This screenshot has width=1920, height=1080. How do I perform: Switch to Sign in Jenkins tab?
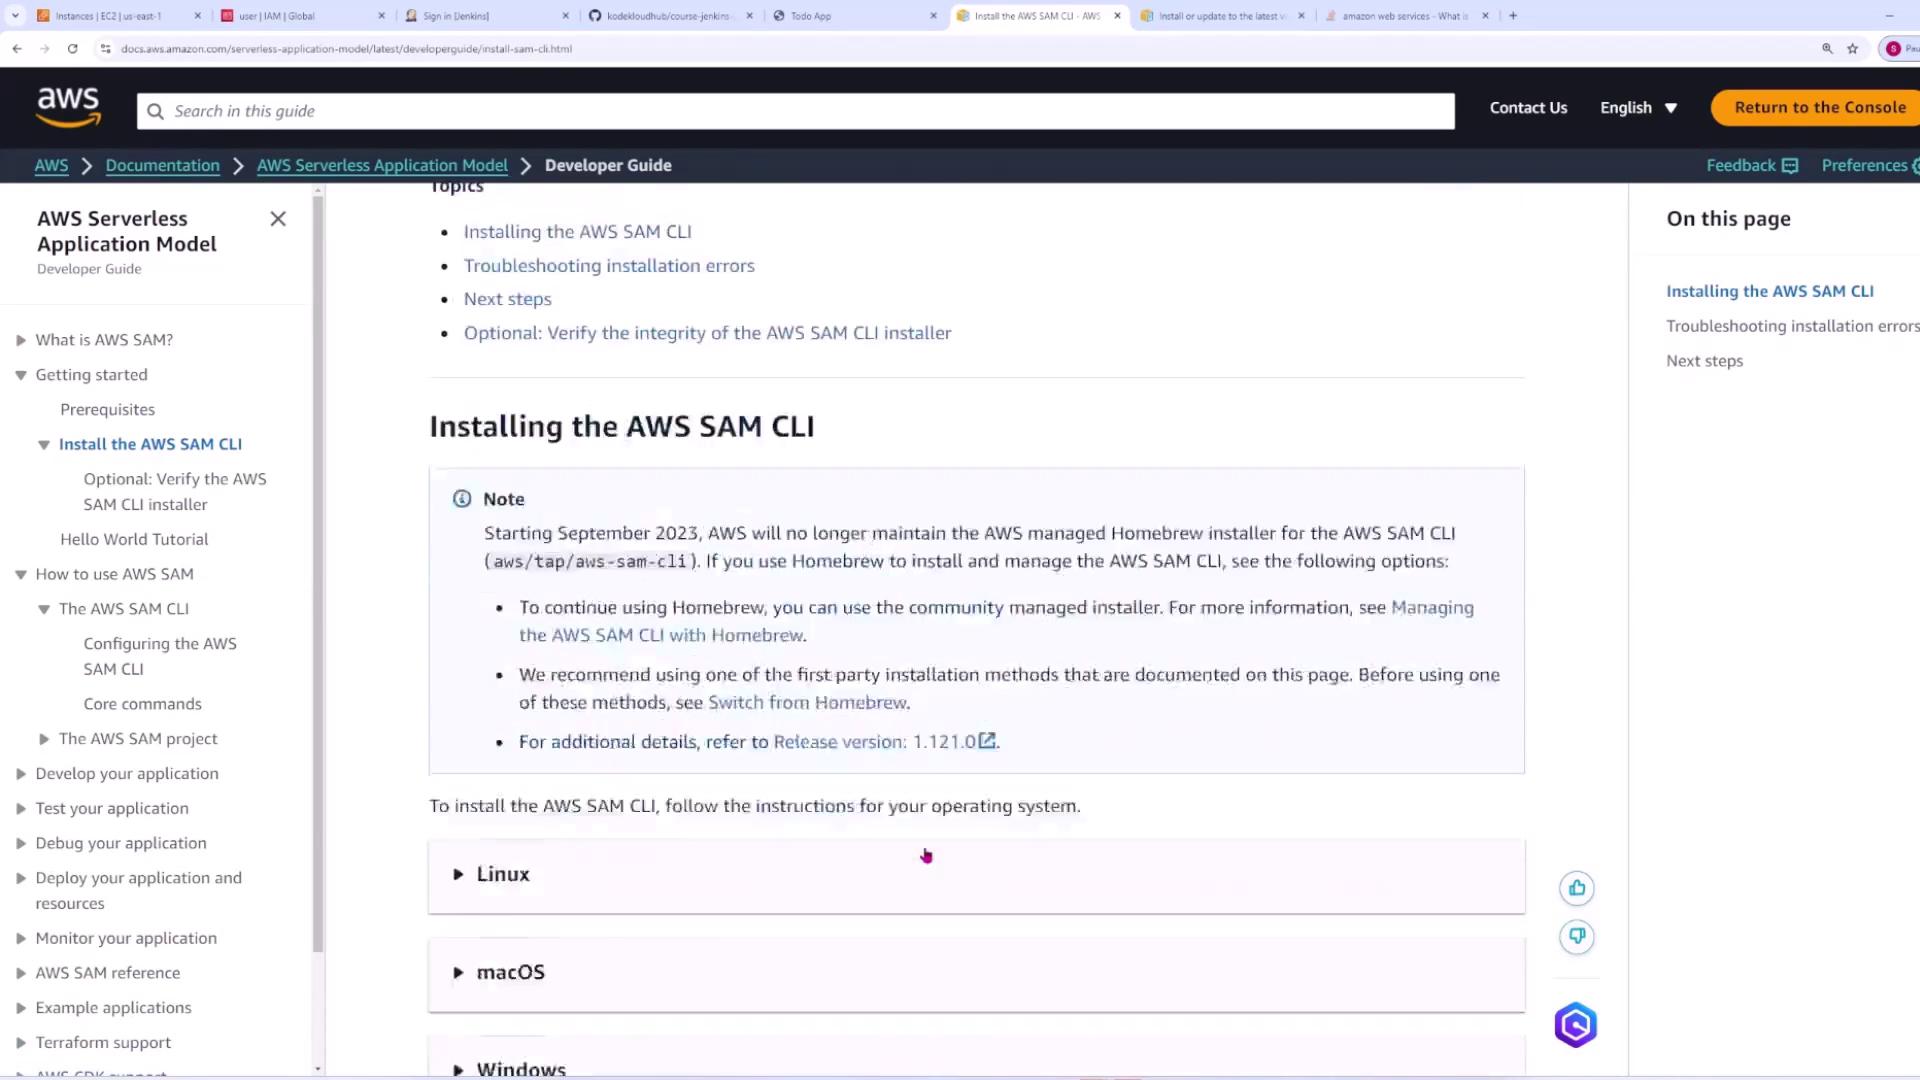(455, 16)
